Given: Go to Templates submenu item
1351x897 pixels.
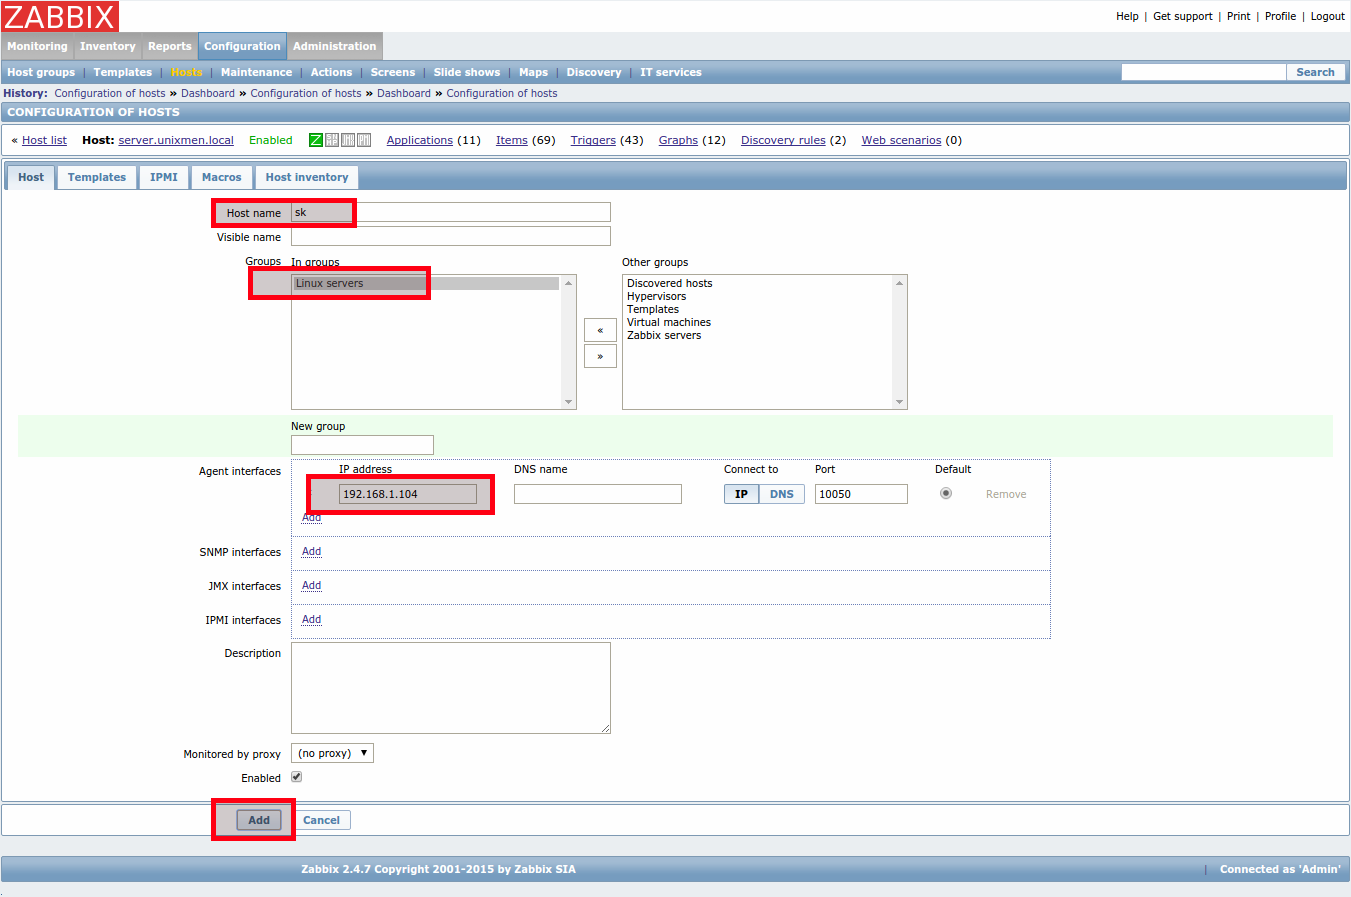Looking at the screenshot, I should coord(123,72).
